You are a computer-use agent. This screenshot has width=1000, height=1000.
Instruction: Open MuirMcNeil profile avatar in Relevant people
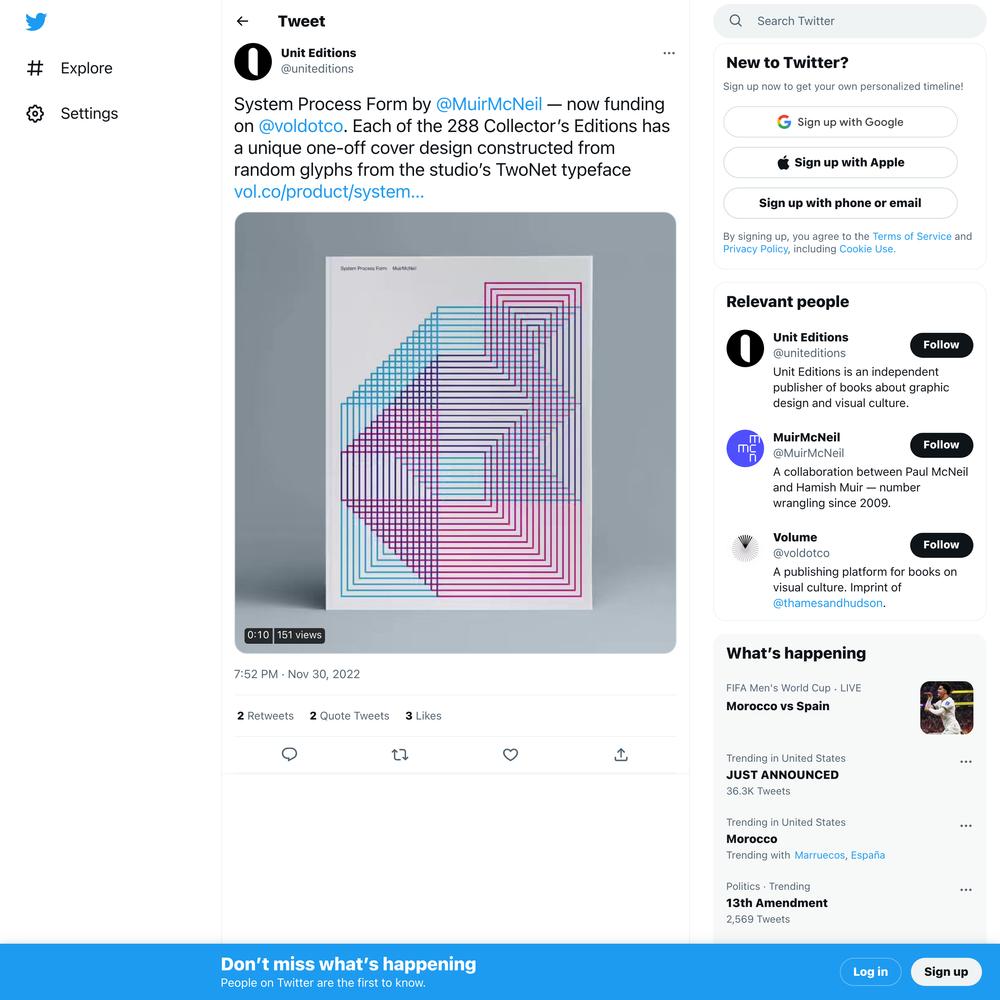point(745,448)
